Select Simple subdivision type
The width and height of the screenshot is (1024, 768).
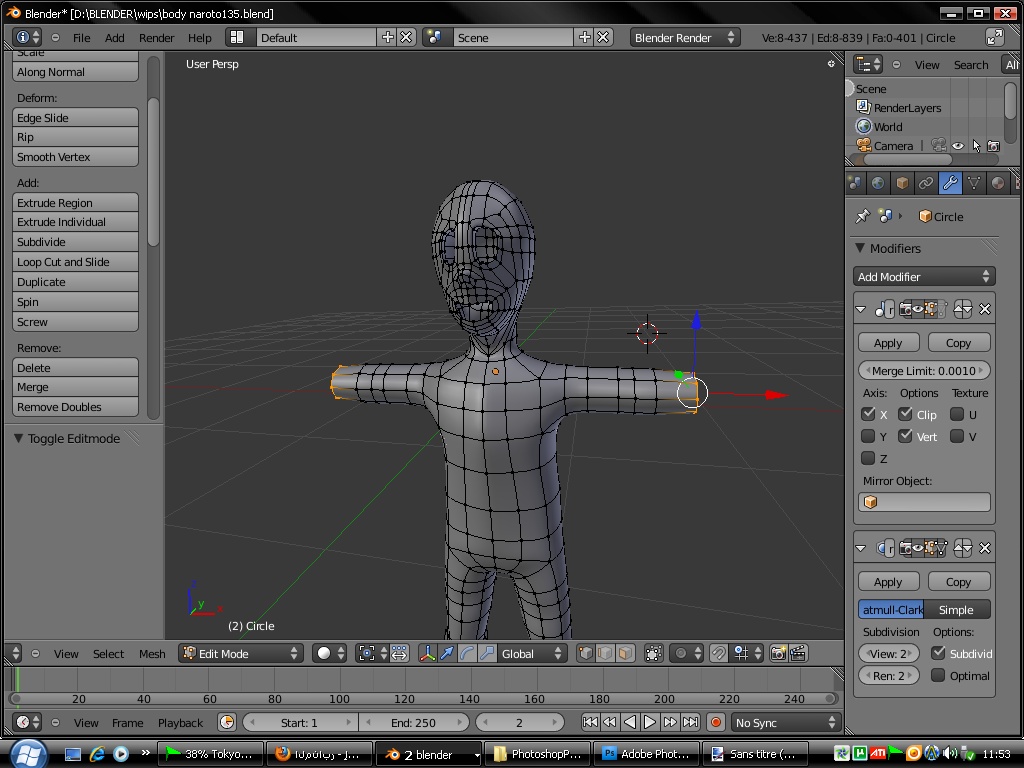[956, 610]
